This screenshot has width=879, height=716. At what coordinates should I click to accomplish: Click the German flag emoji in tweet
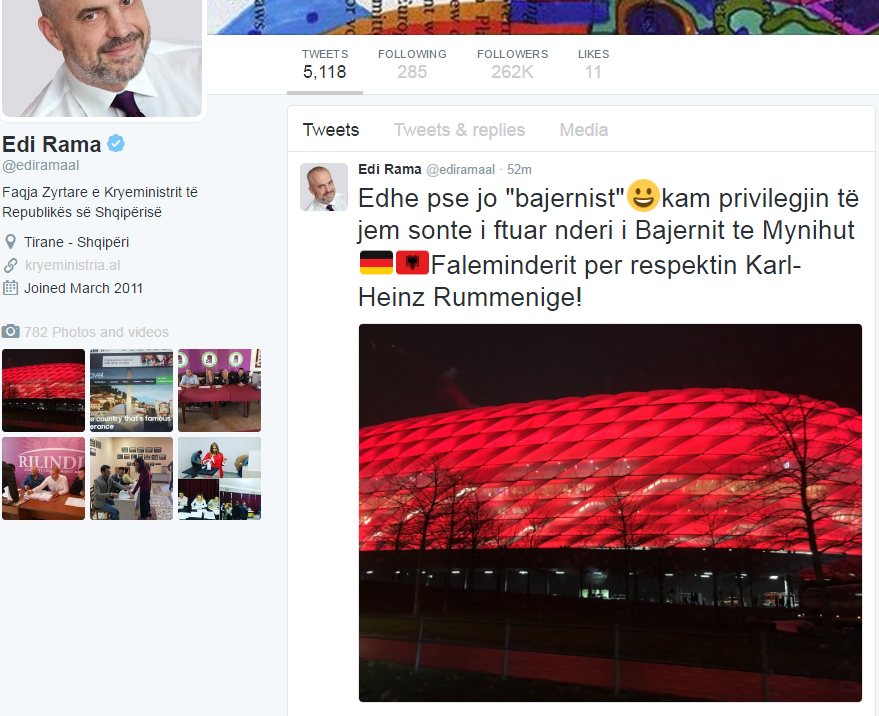pos(376,263)
